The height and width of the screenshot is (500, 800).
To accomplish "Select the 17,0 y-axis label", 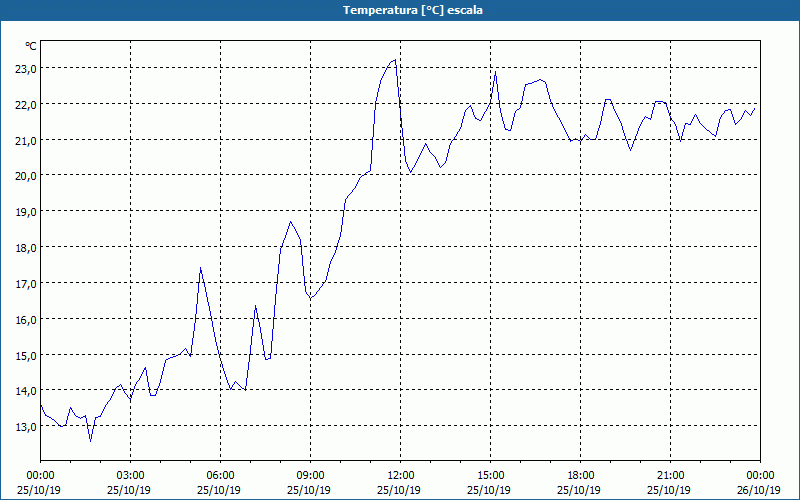I will click(25, 283).
